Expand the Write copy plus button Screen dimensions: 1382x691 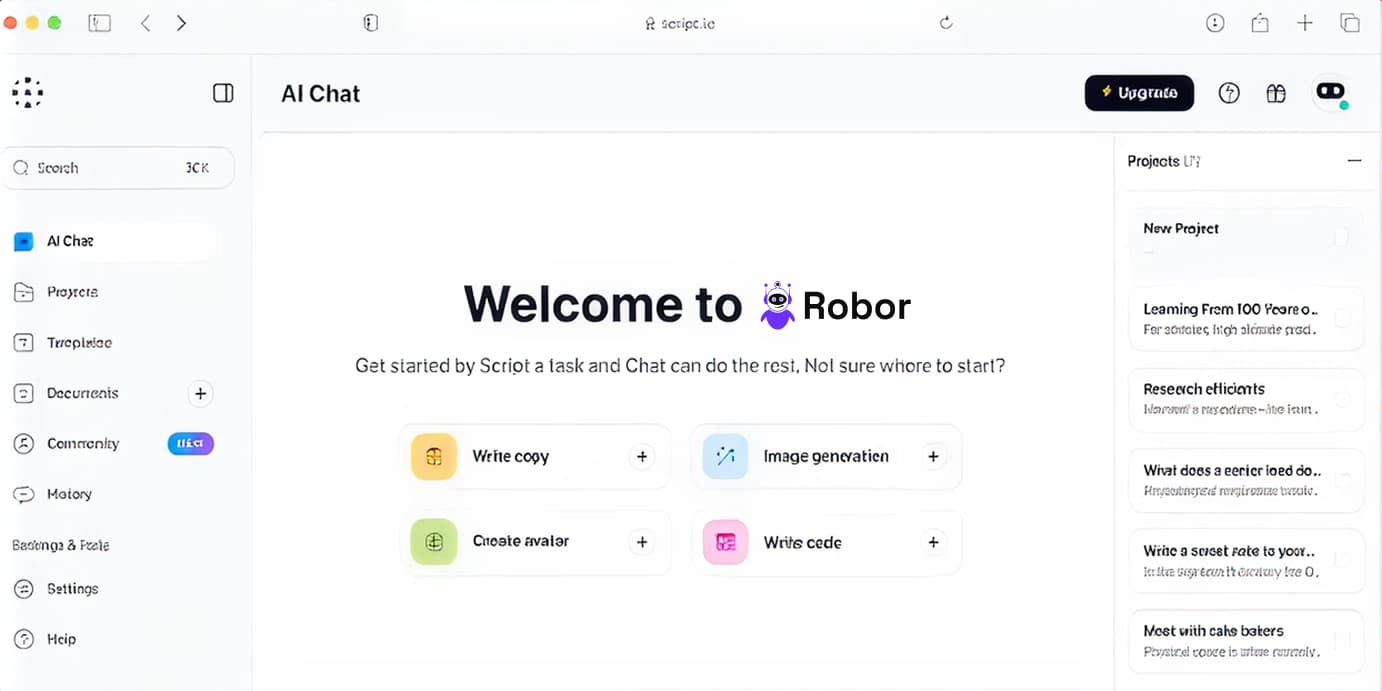tap(642, 457)
